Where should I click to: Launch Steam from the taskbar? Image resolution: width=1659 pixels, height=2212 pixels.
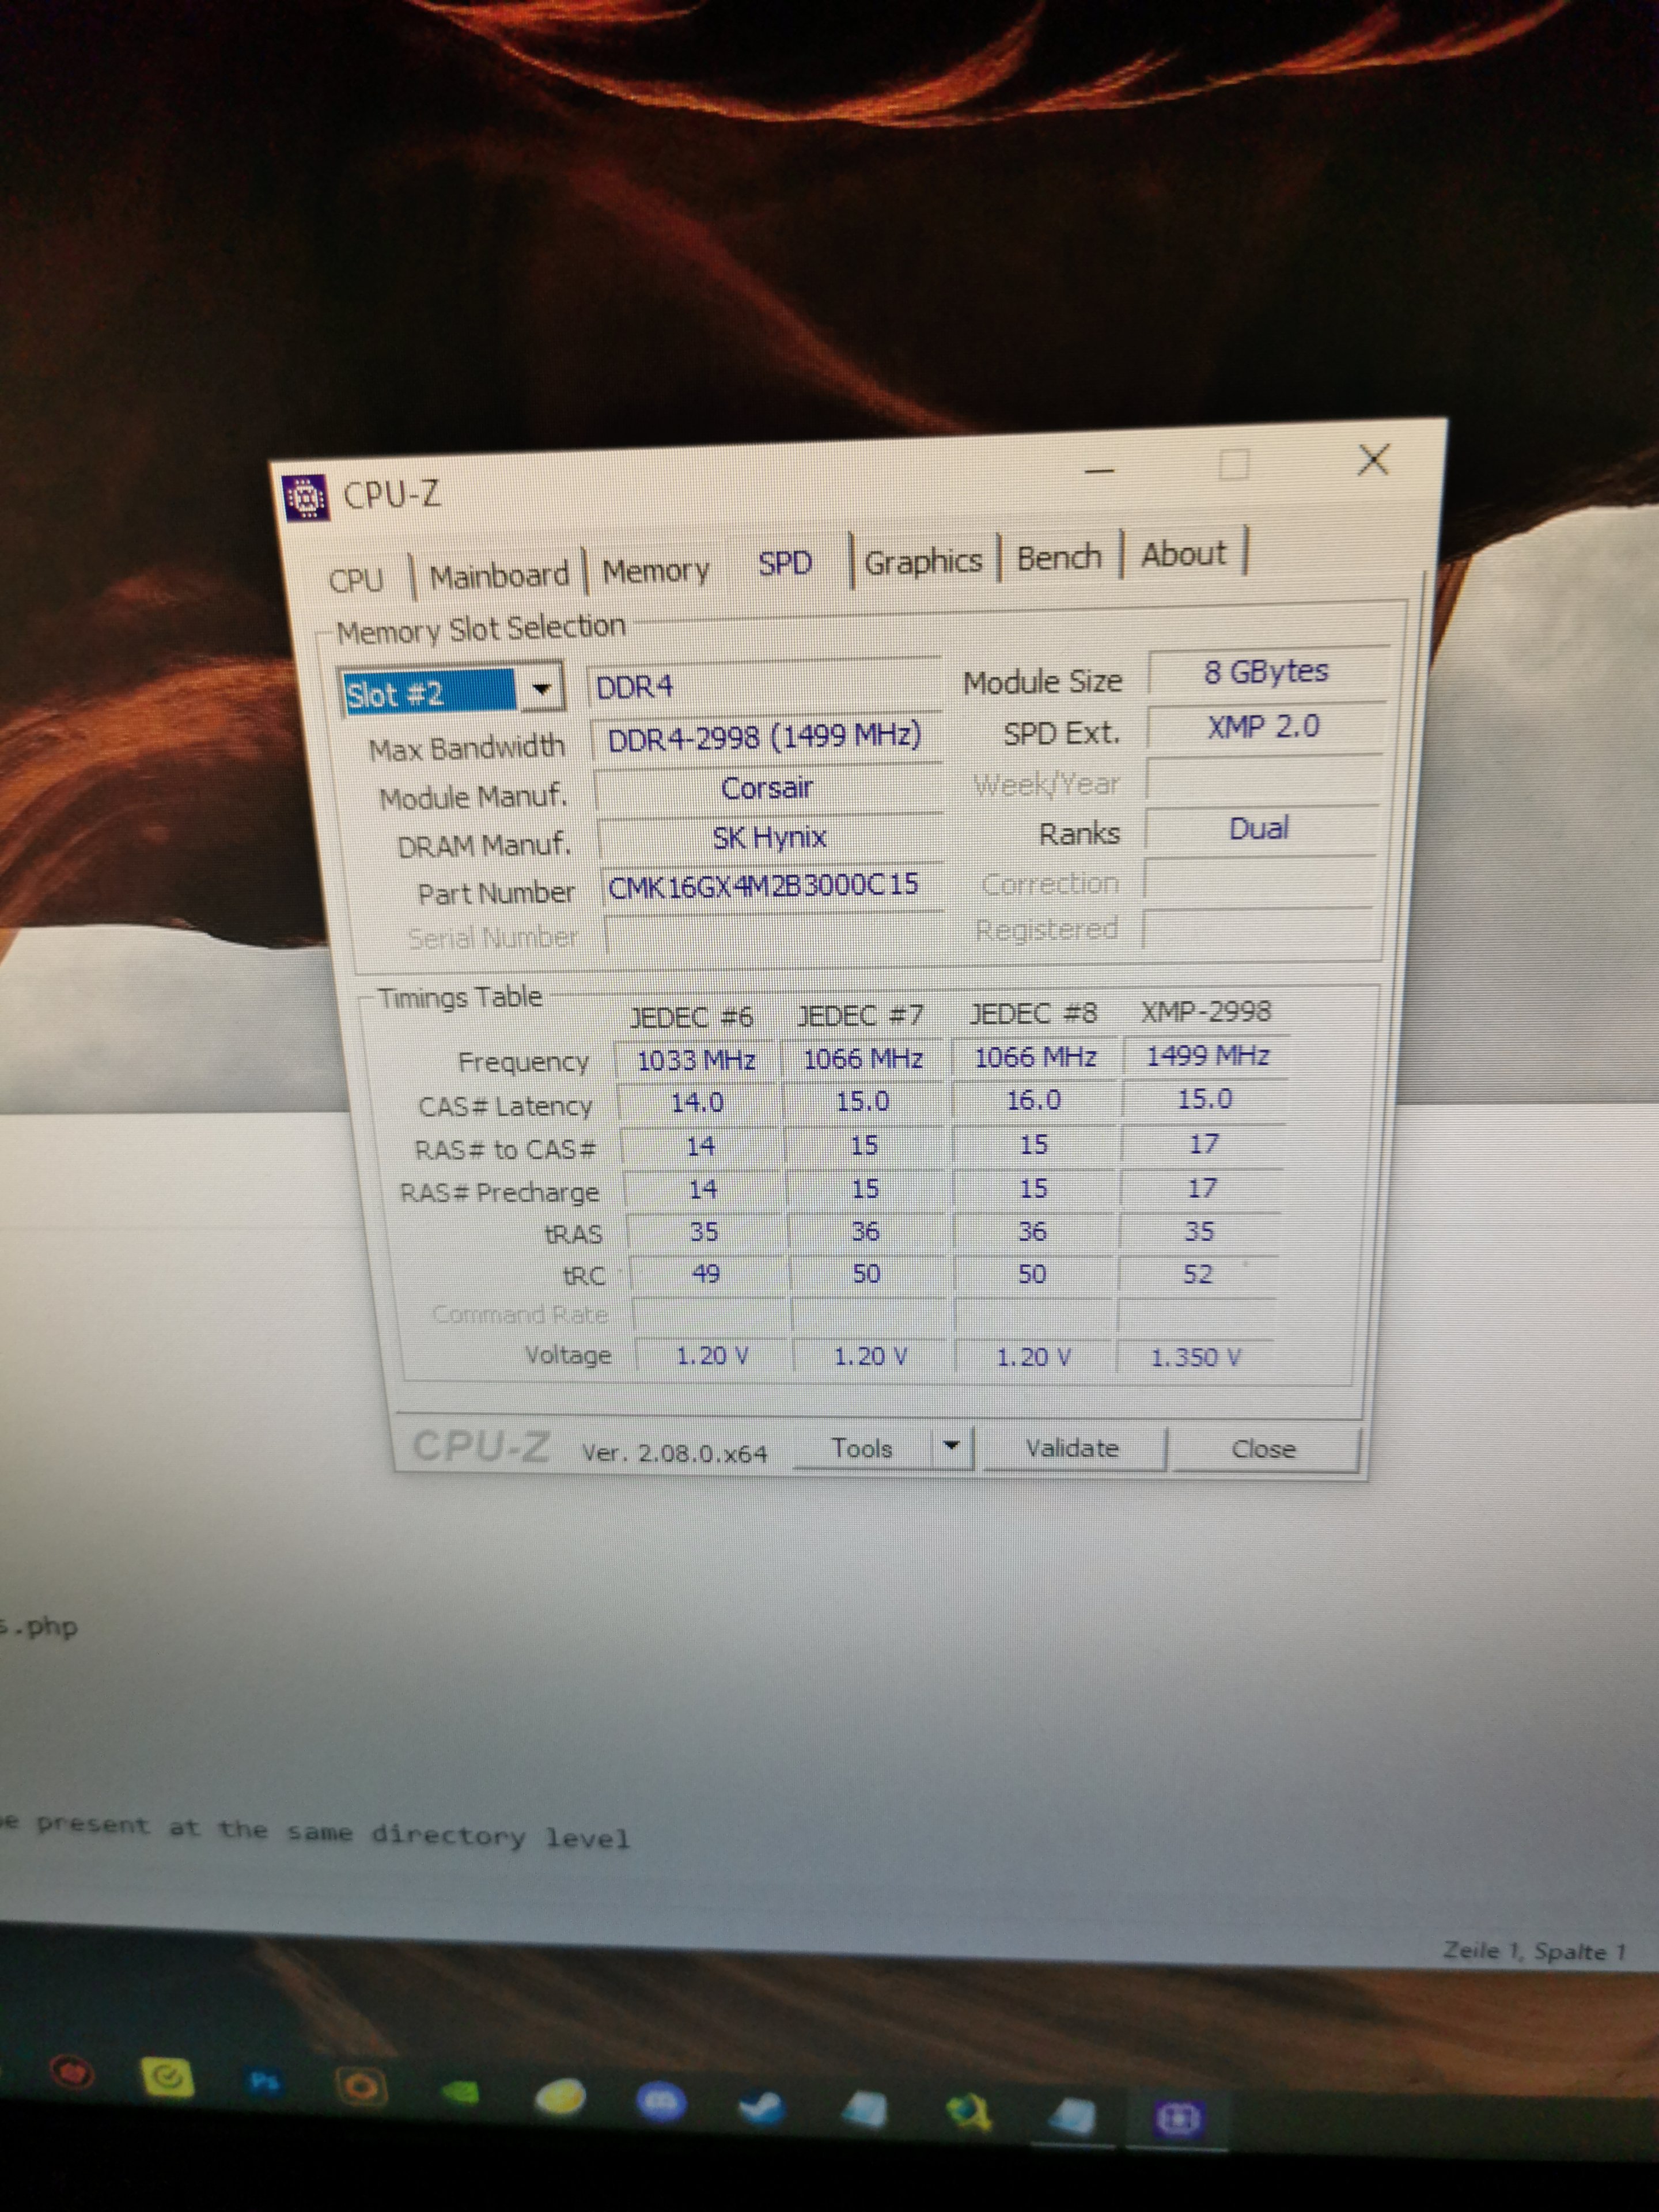pyautogui.click(x=763, y=2106)
